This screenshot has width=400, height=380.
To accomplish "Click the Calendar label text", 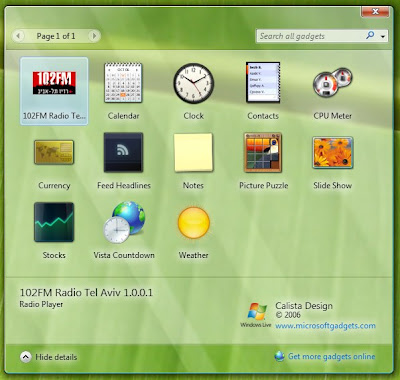I will pos(123,116).
